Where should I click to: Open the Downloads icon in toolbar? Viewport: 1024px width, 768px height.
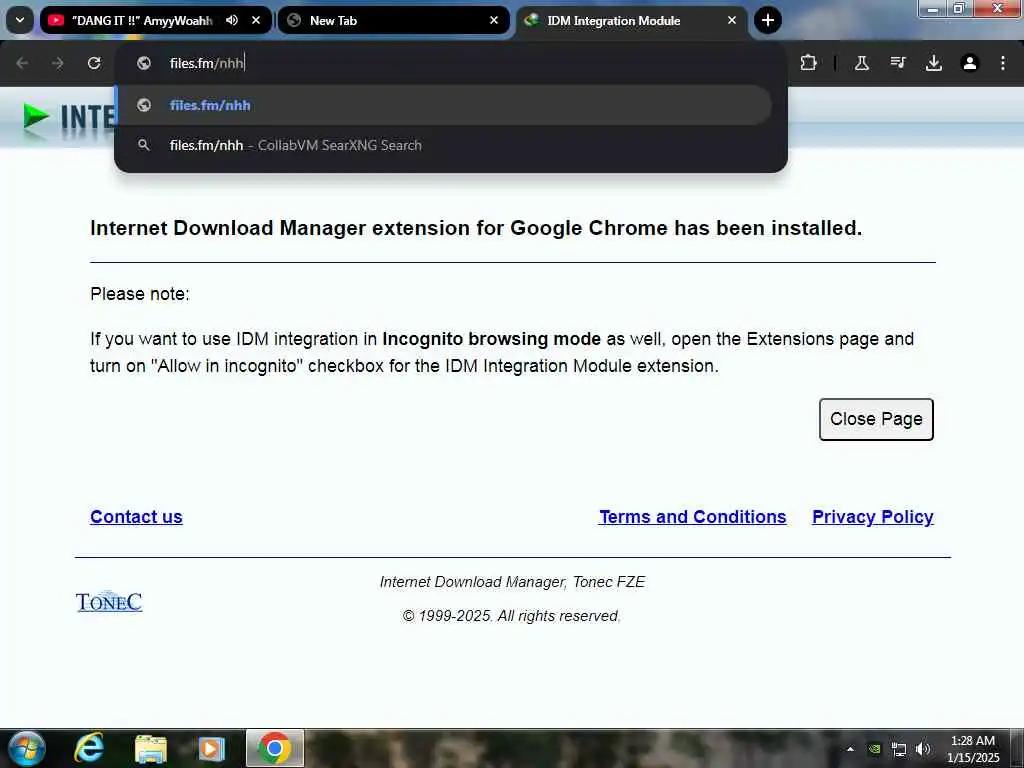click(934, 63)
